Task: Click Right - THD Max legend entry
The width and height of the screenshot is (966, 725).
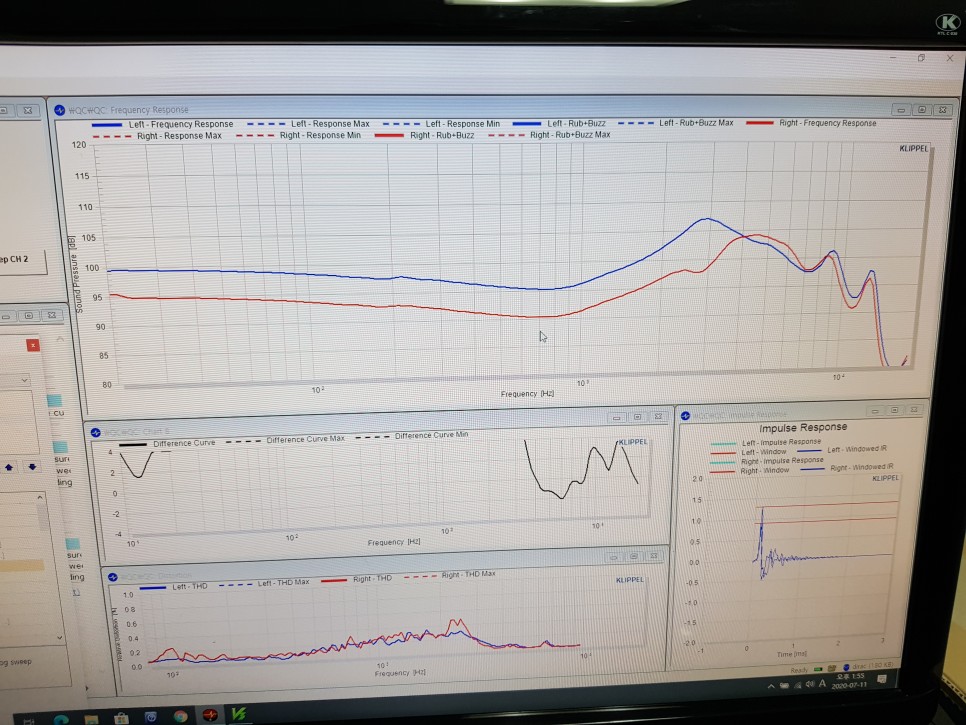Action: [x=450, y=575]
